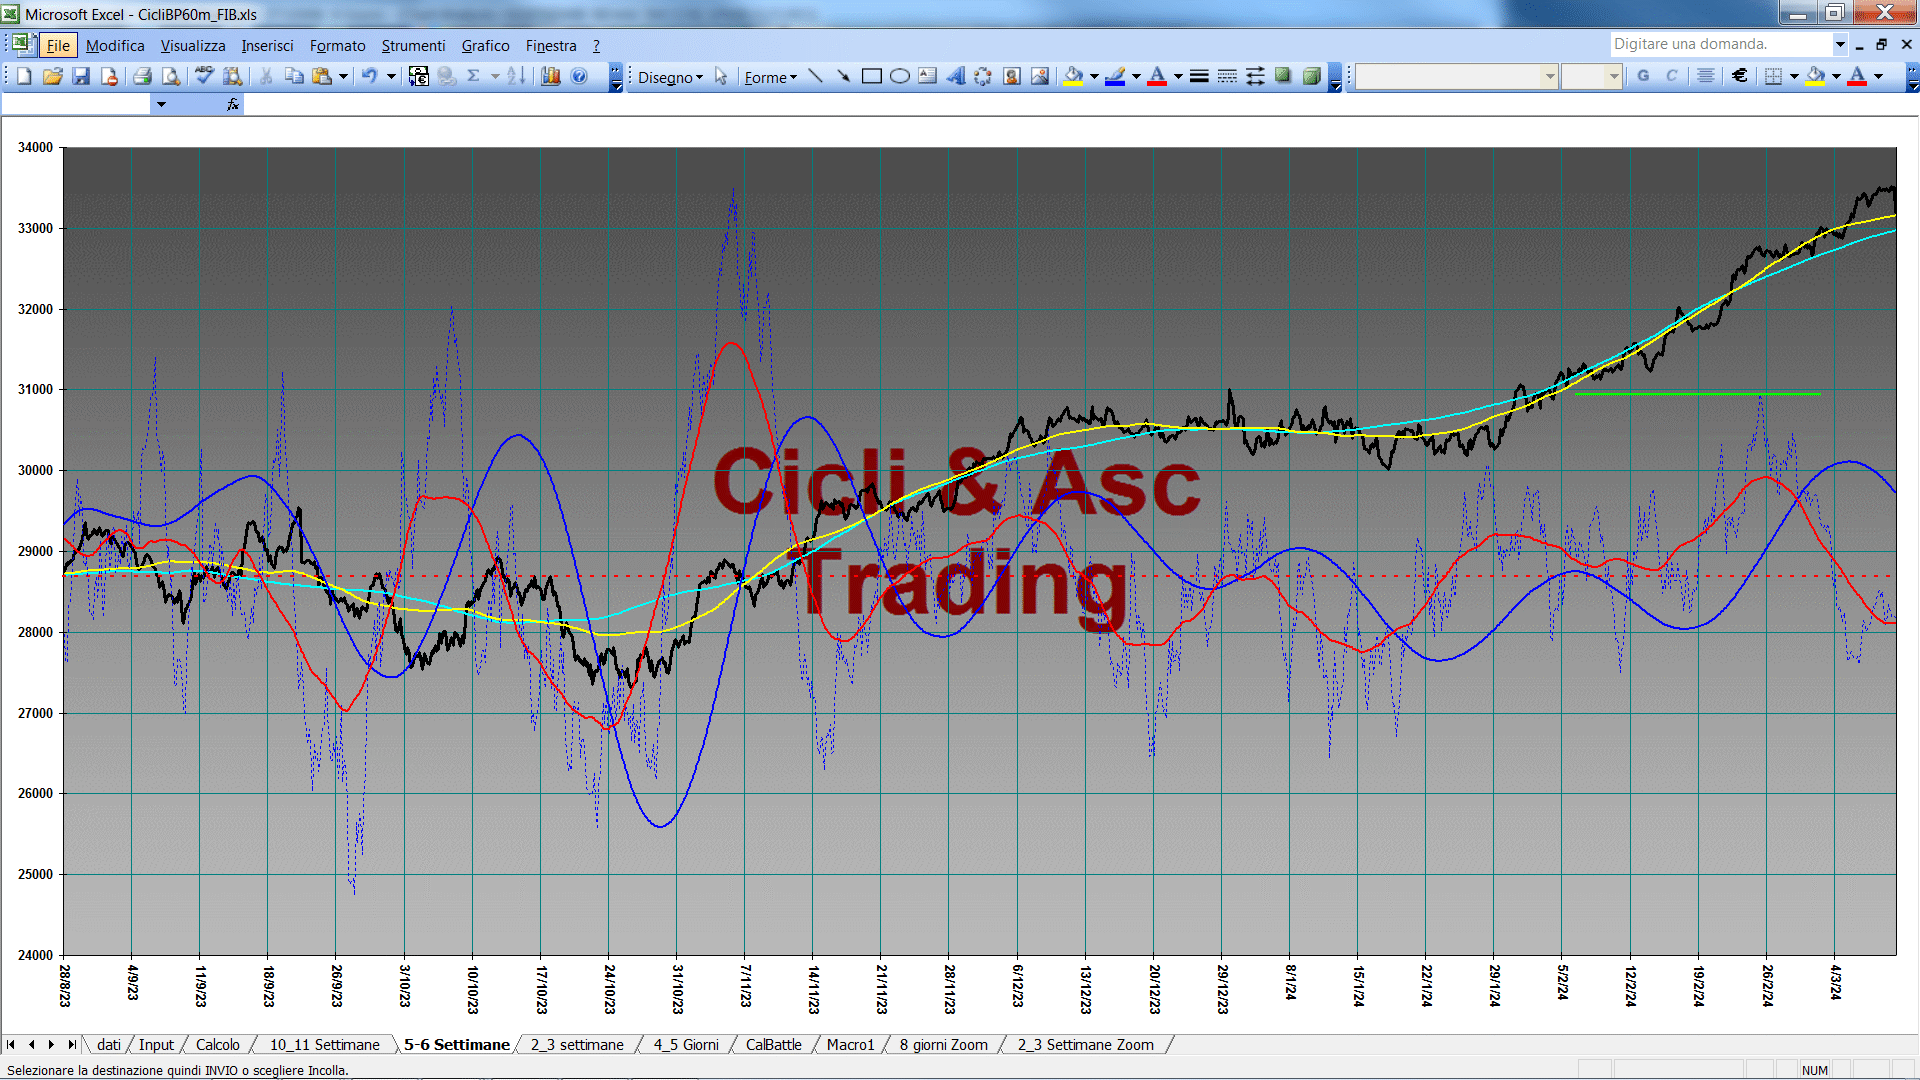
Task: Click the fx Insert Function button
Action: [233, 104]
